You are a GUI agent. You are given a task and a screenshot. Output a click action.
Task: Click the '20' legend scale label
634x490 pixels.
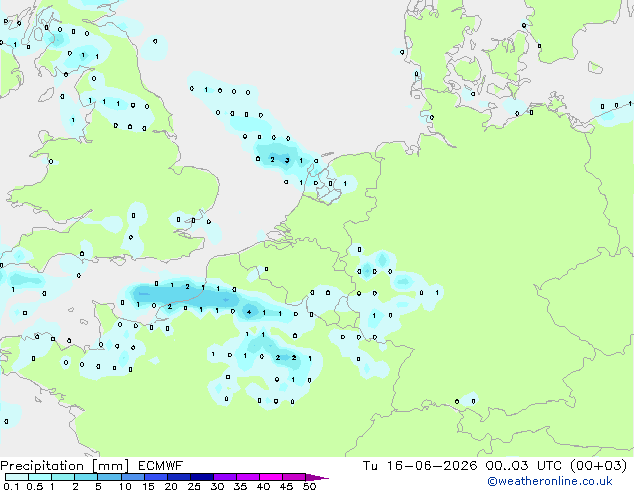pos(171,486)
